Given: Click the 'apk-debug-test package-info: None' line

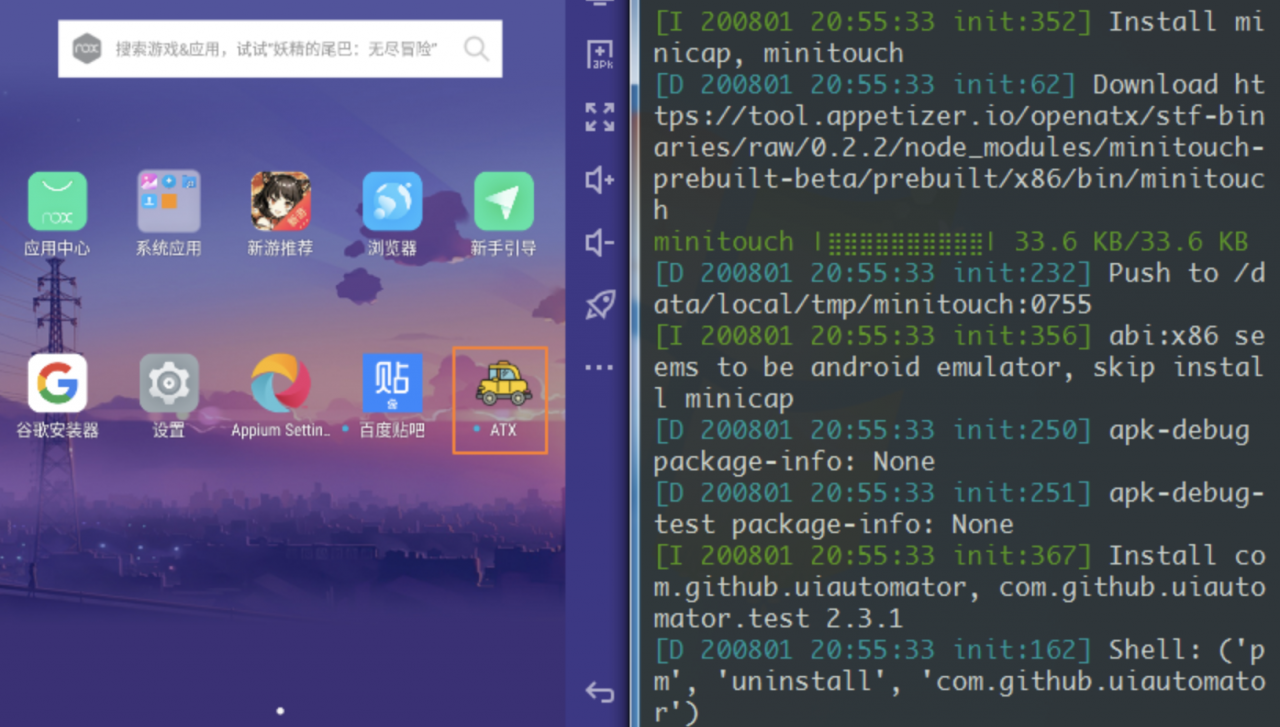Looking at the screenshot, I should [x=959, y=508].
